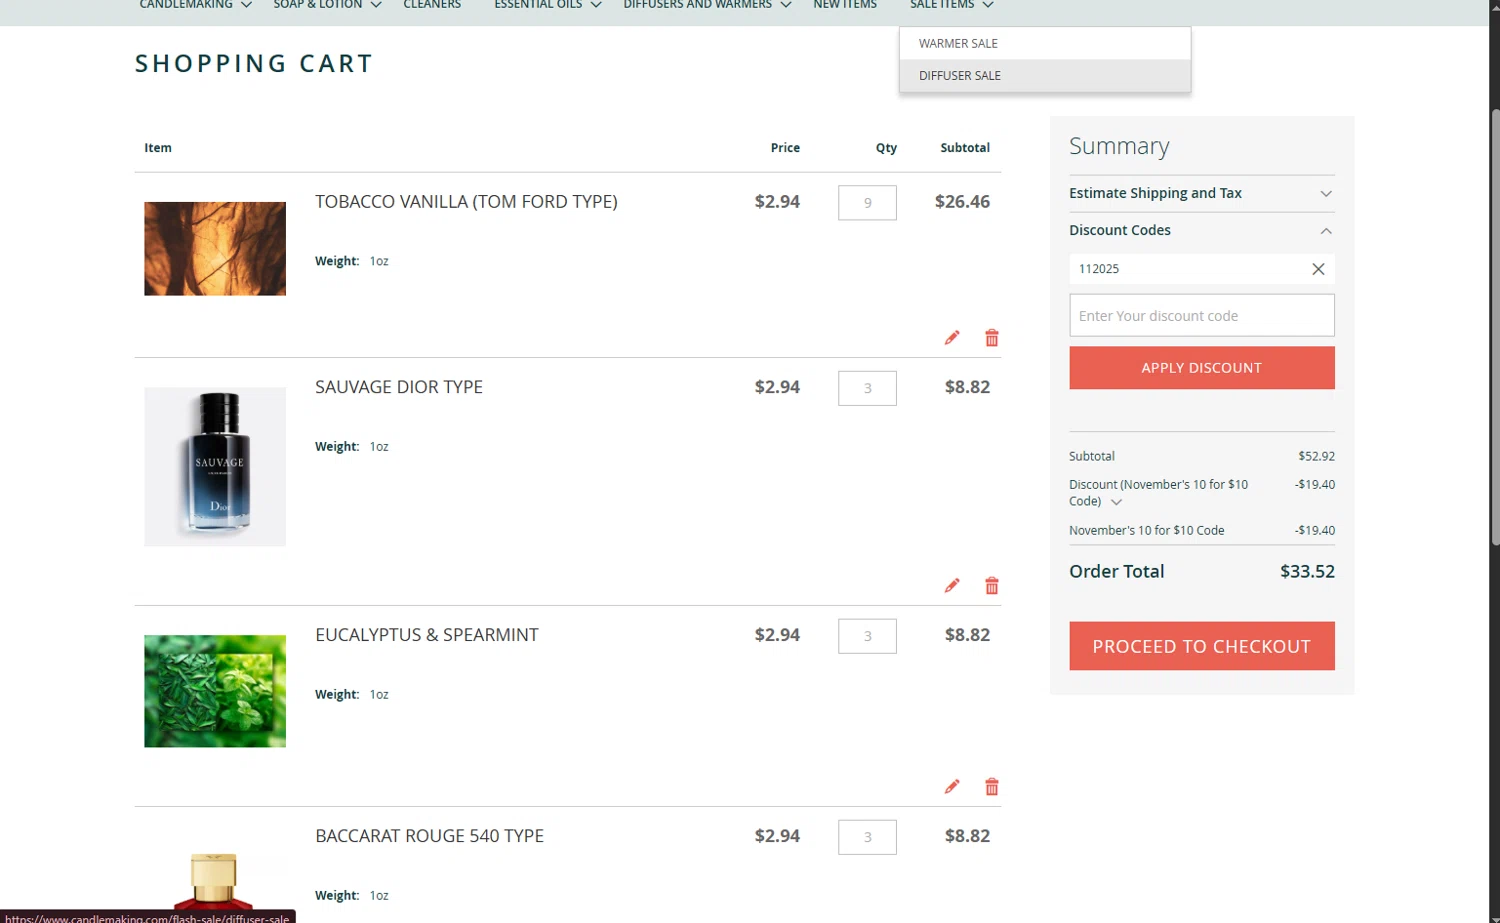Viewport: 1500px width, 923px height.
Task: Open Eucalyptus & Spearmint product link
Action: [427, 635]
